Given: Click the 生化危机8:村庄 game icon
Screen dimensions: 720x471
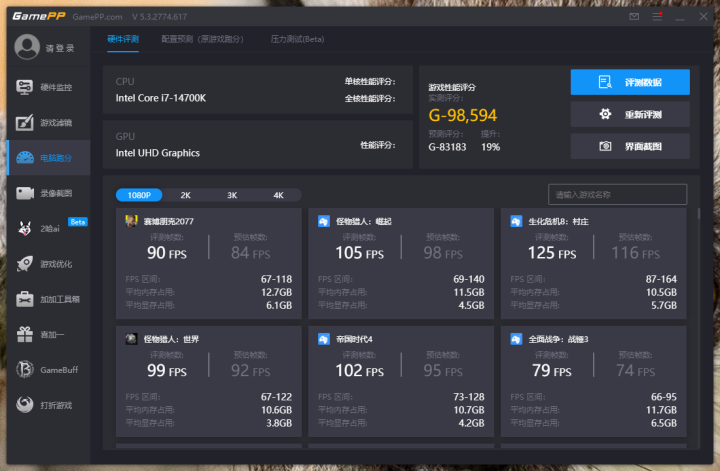Looking at the screenshot, I should [x=516, y=221].
